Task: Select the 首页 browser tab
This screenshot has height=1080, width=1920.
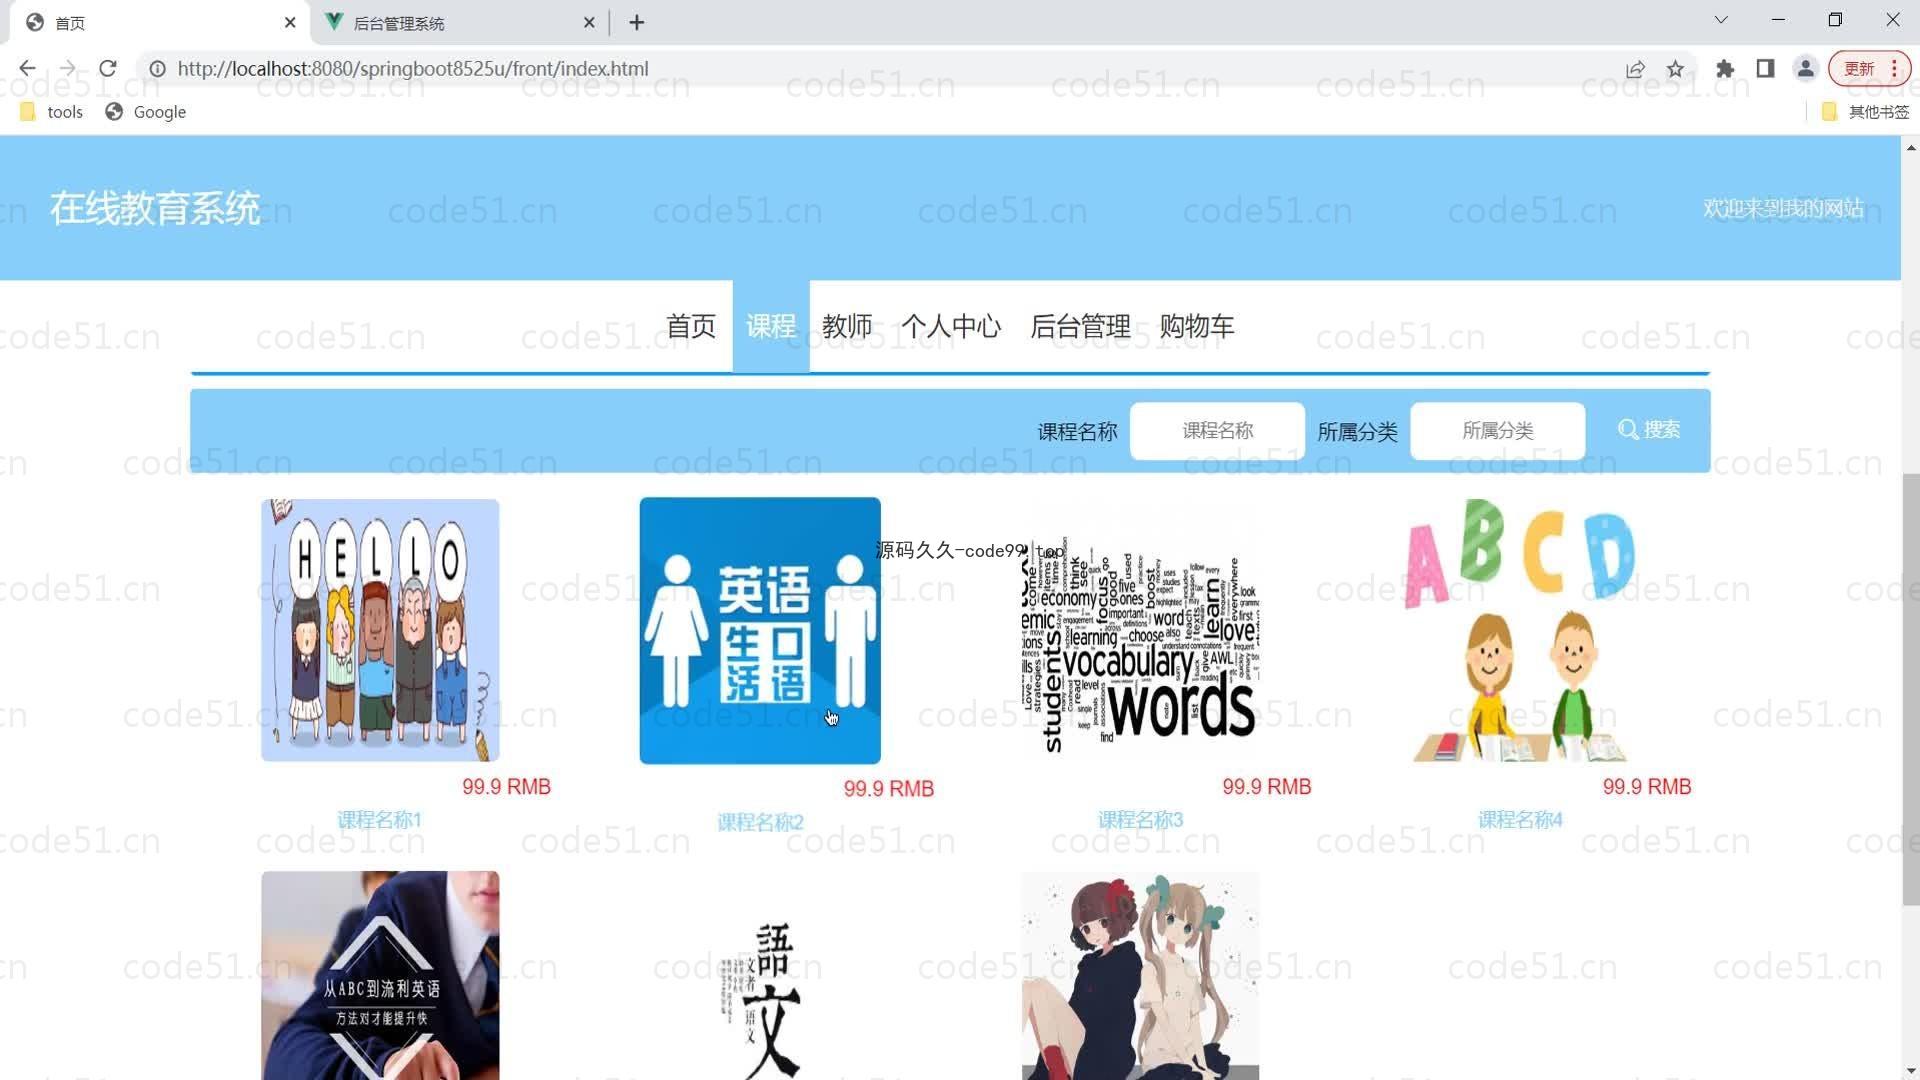Action: (160, 23)
